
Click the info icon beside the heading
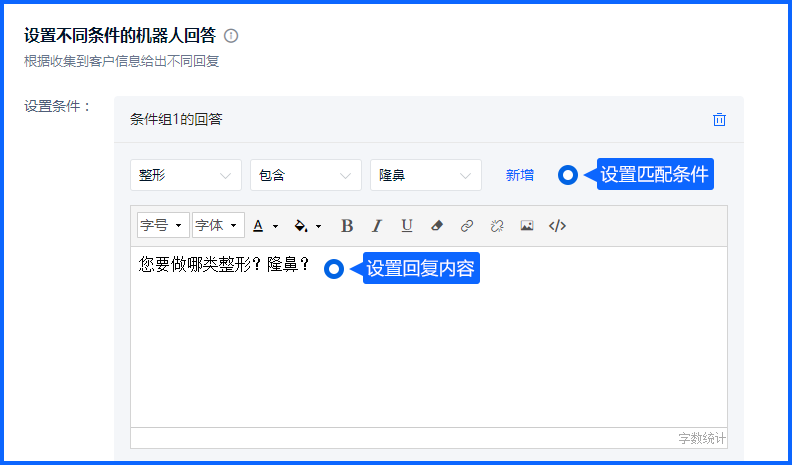pyautogui.click(x=231, y=36)
